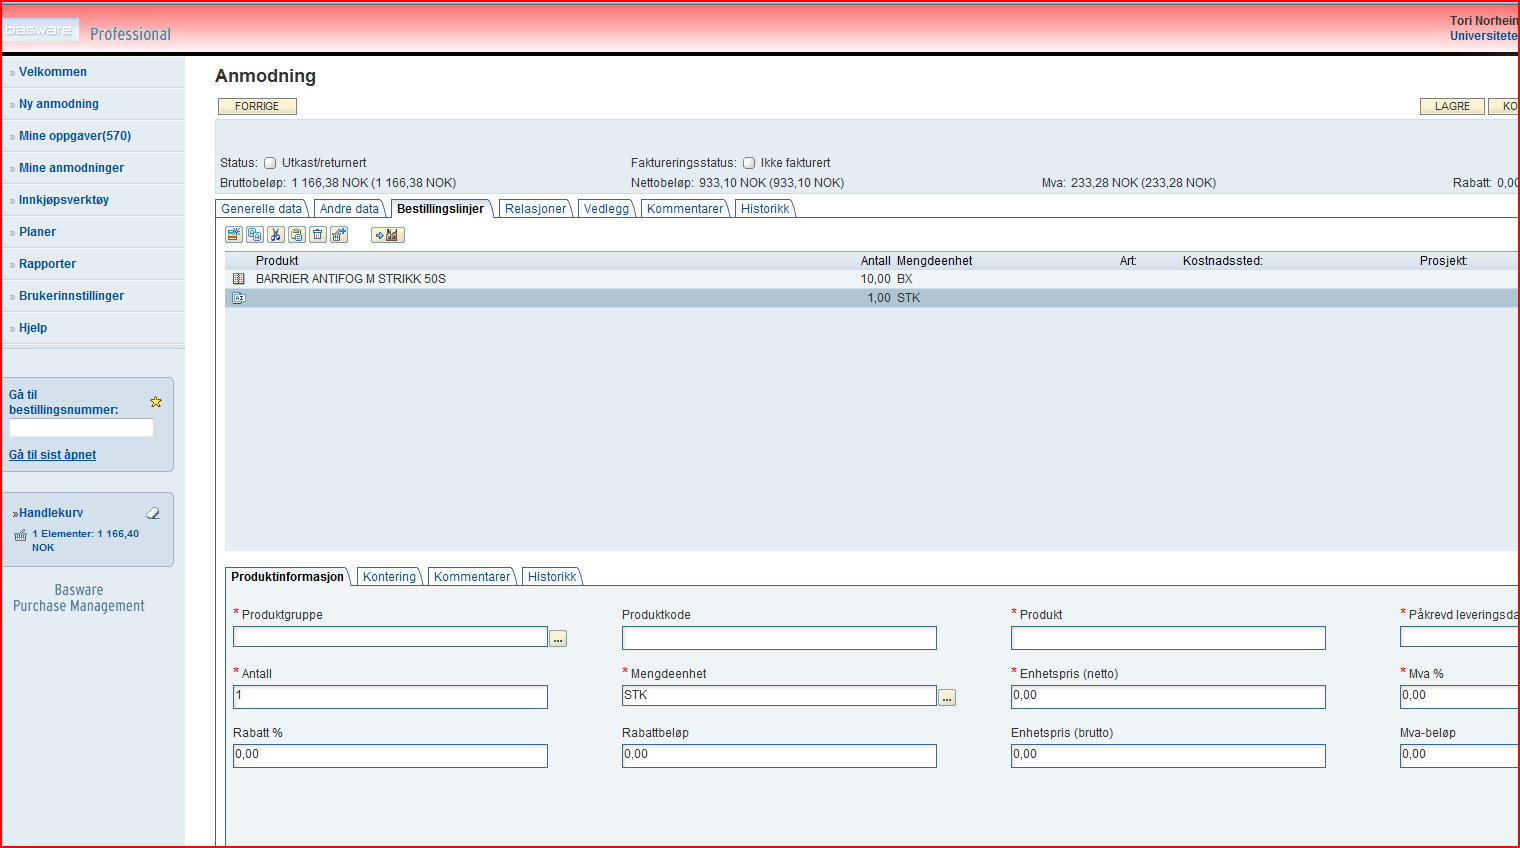Click the Handlekurv link

click(51, 513)
